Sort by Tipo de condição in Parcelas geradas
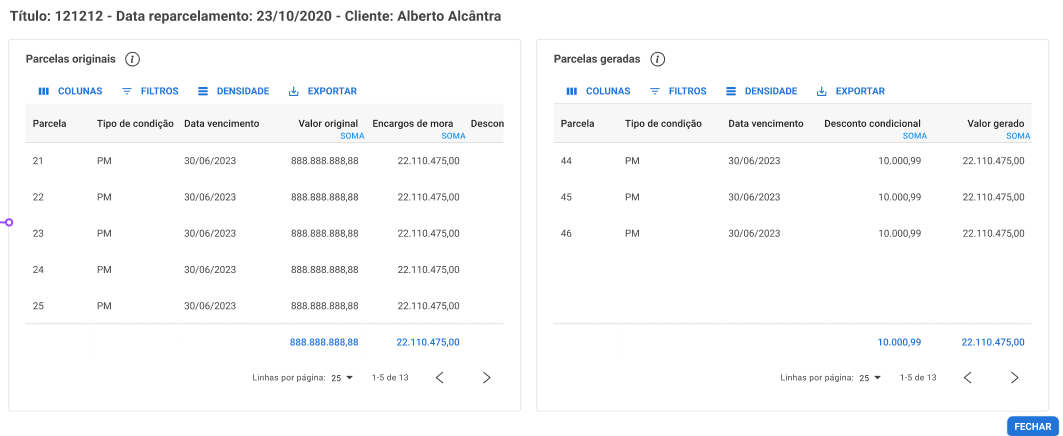The width and height of the screenshot is (1063, 436). pyautogui.click(x=663, y=123)
